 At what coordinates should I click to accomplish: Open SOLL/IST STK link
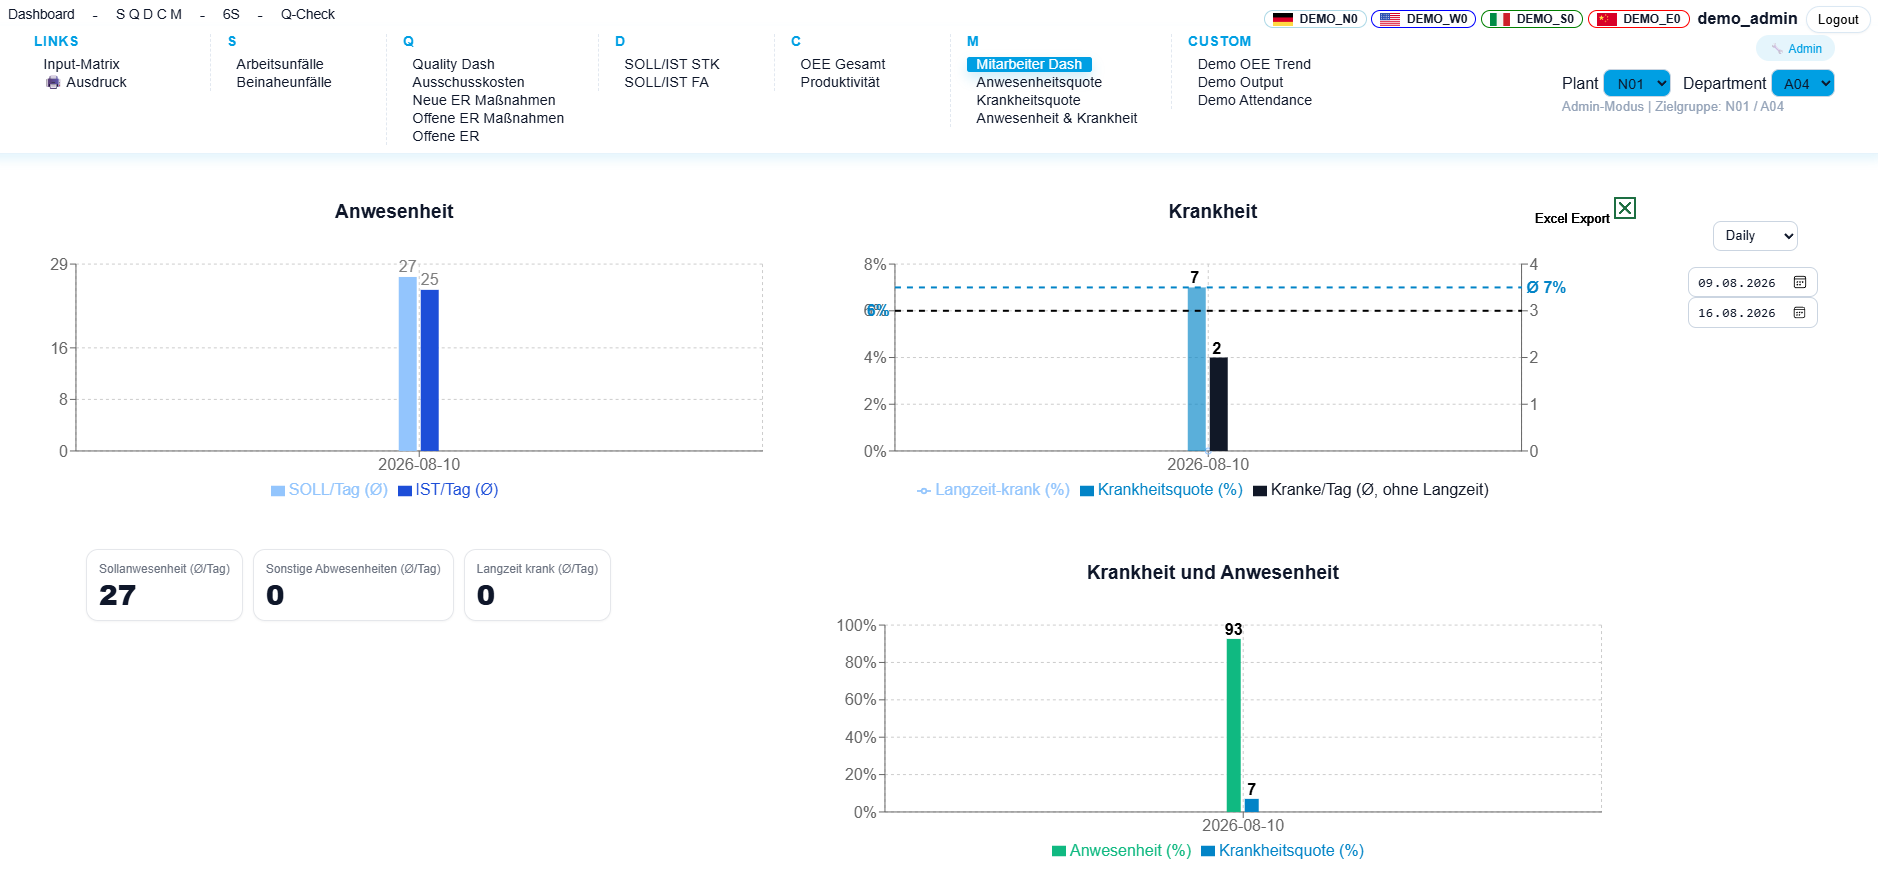pos(672,64)
